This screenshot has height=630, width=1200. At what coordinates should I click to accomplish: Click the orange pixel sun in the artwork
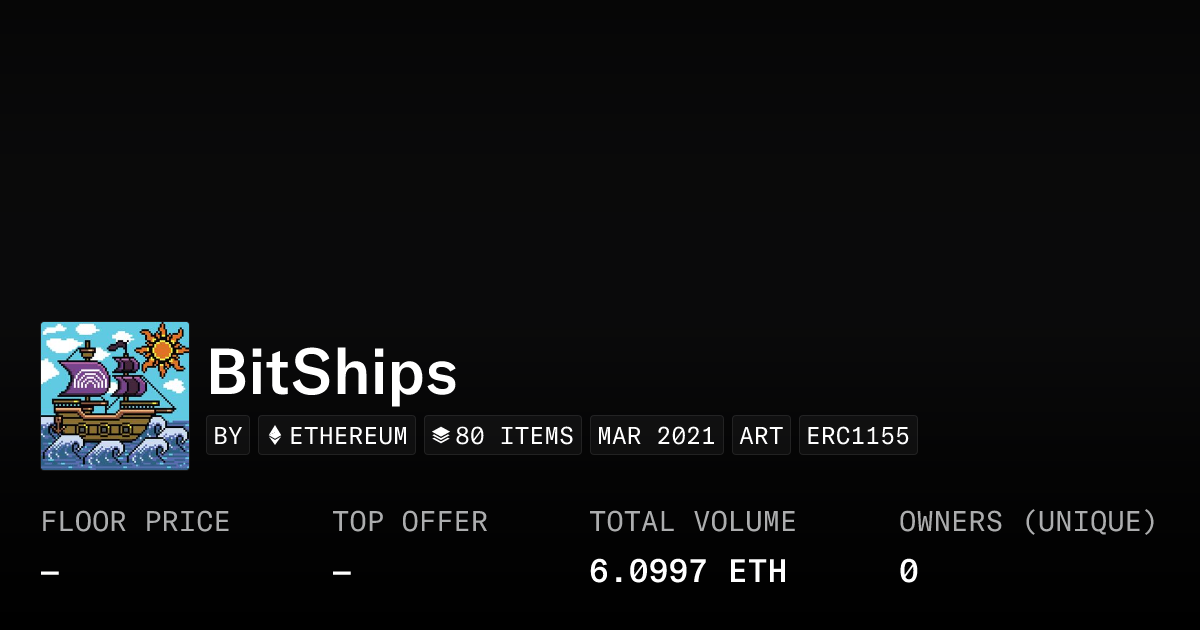161,348
